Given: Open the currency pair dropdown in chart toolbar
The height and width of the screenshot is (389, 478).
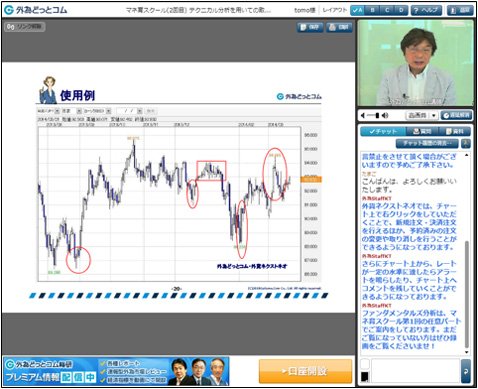Looking at the screenshot, I should coord(48,111).
